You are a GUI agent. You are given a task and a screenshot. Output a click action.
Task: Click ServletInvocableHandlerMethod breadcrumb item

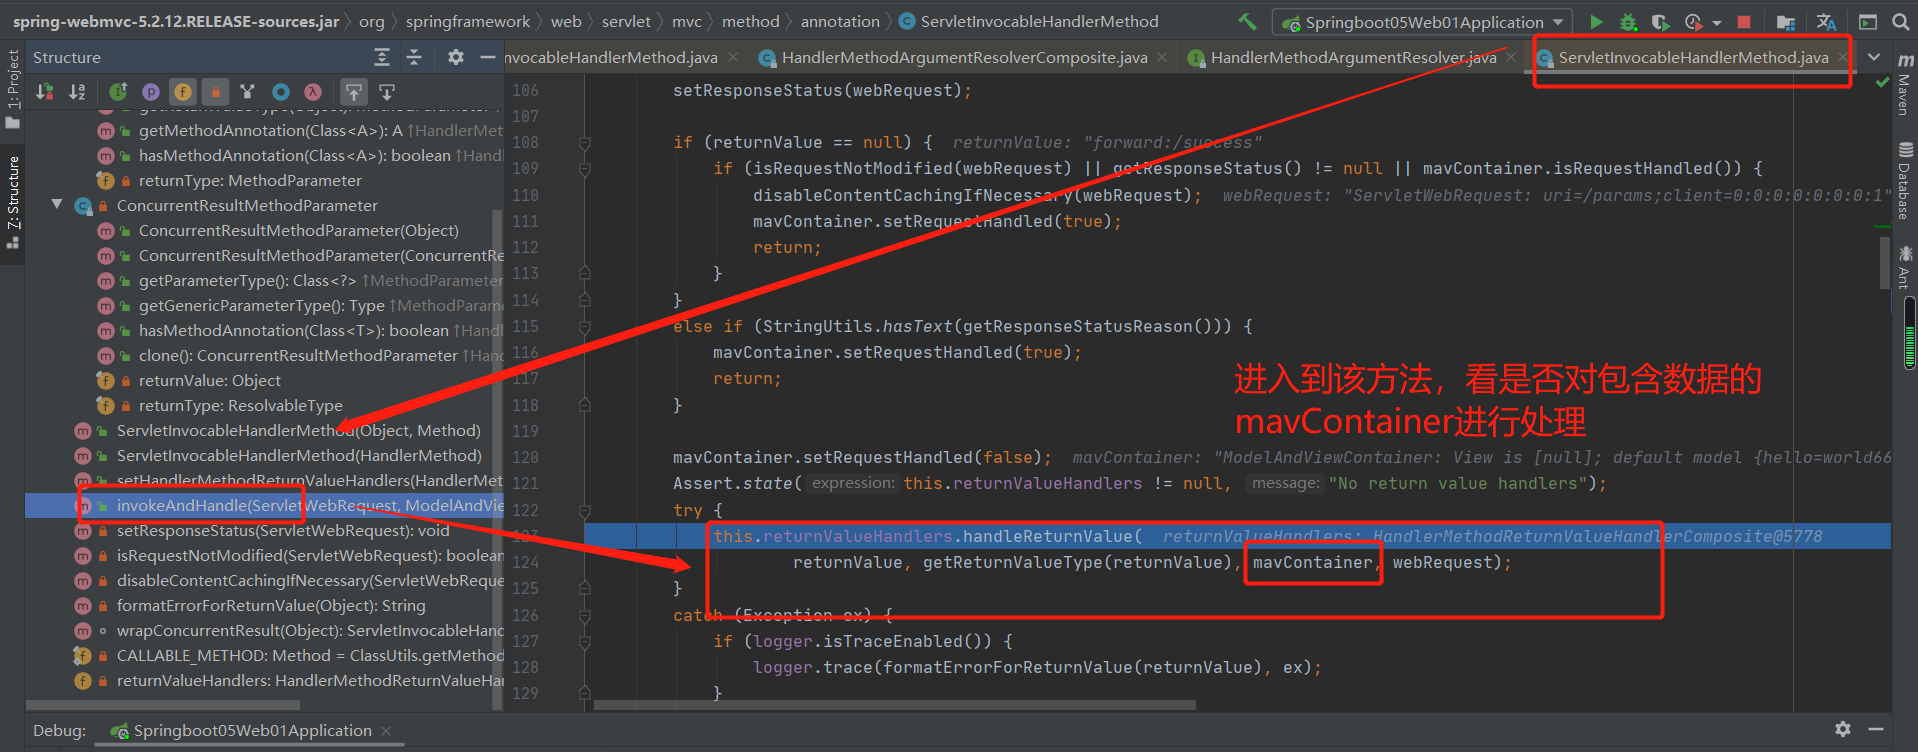click(1029, 21)
